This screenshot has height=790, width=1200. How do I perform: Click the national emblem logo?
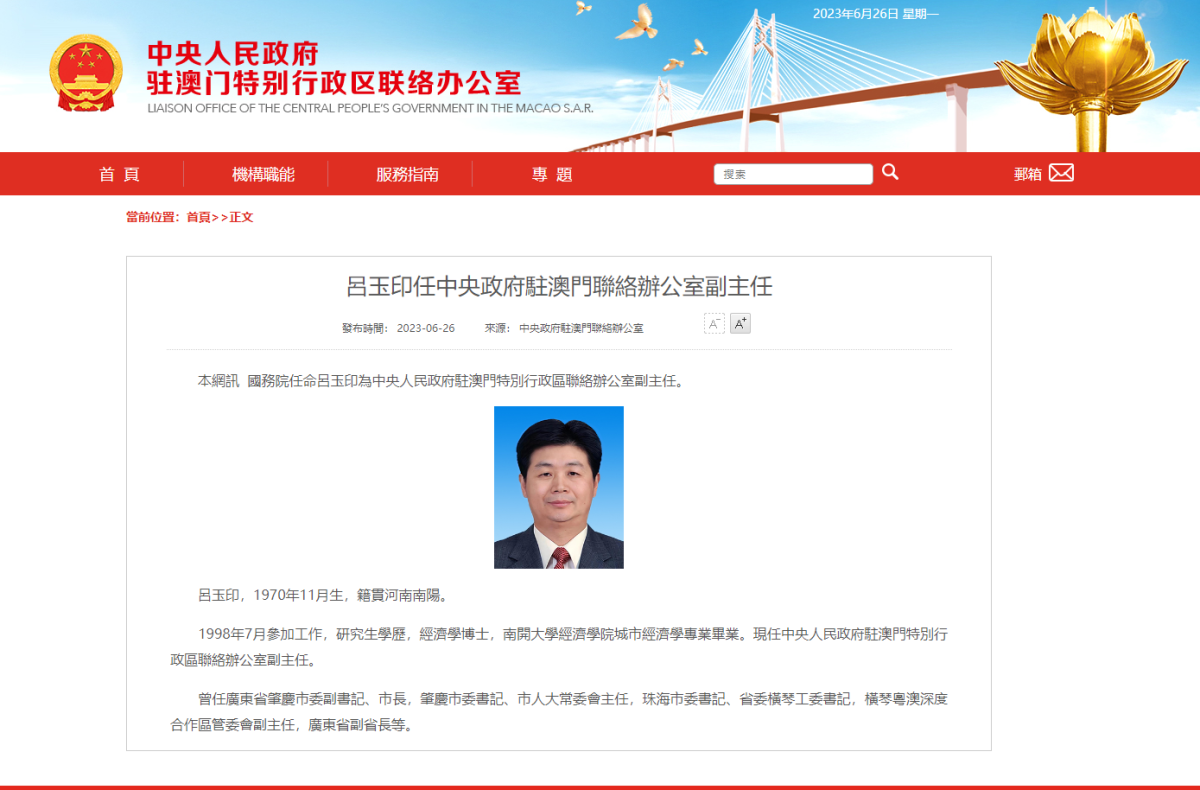(x=86, y=73)
